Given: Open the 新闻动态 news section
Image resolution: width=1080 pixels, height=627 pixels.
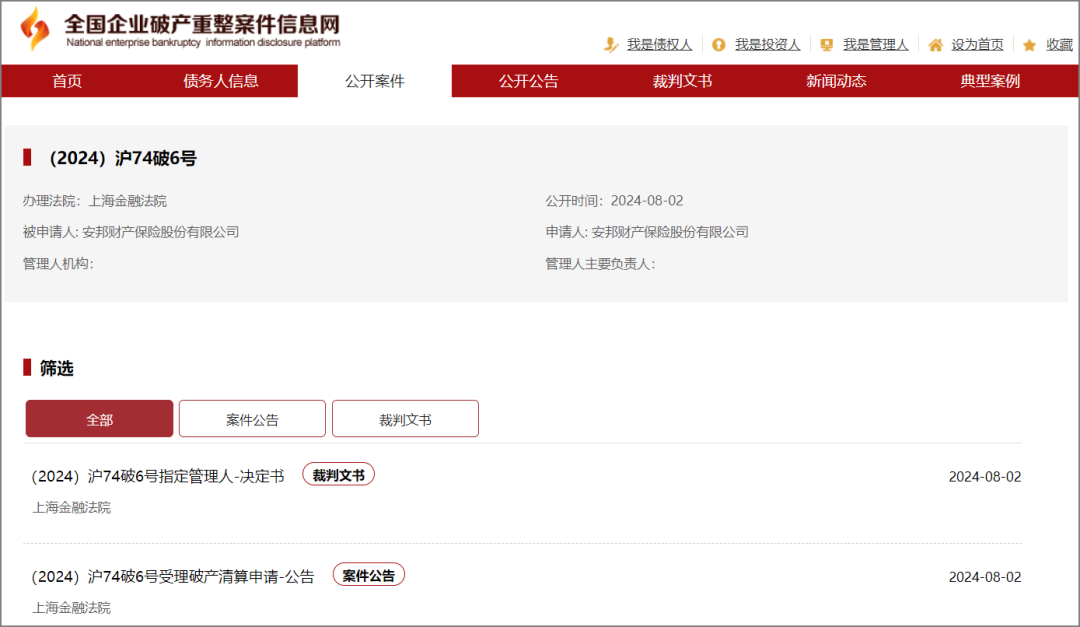Looking at the screenshot, I should [x=834, y=81].
